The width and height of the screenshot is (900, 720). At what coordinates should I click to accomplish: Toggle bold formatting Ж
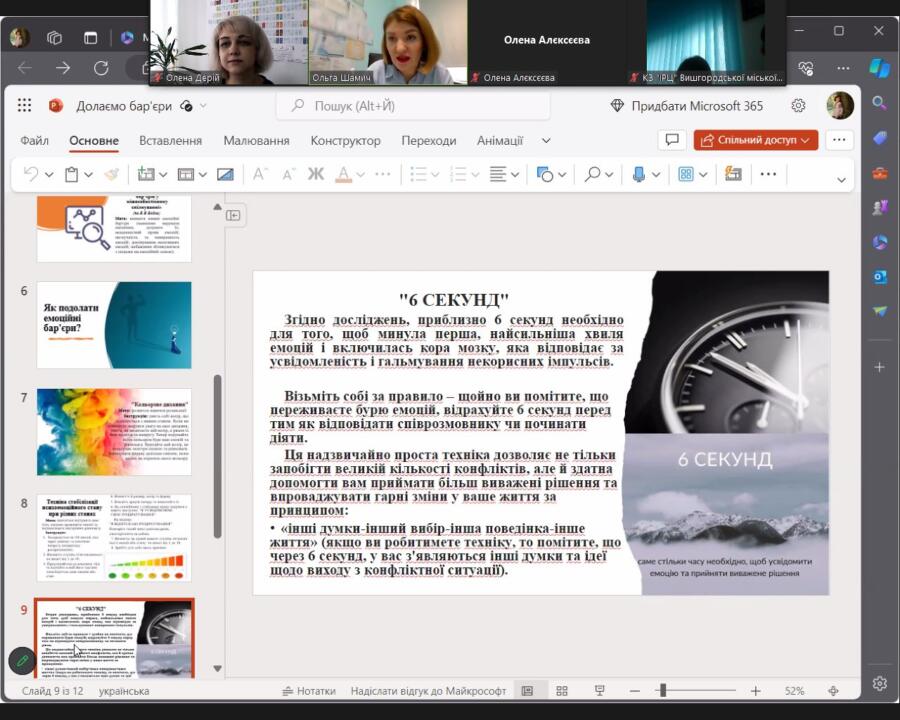[316, 174]
